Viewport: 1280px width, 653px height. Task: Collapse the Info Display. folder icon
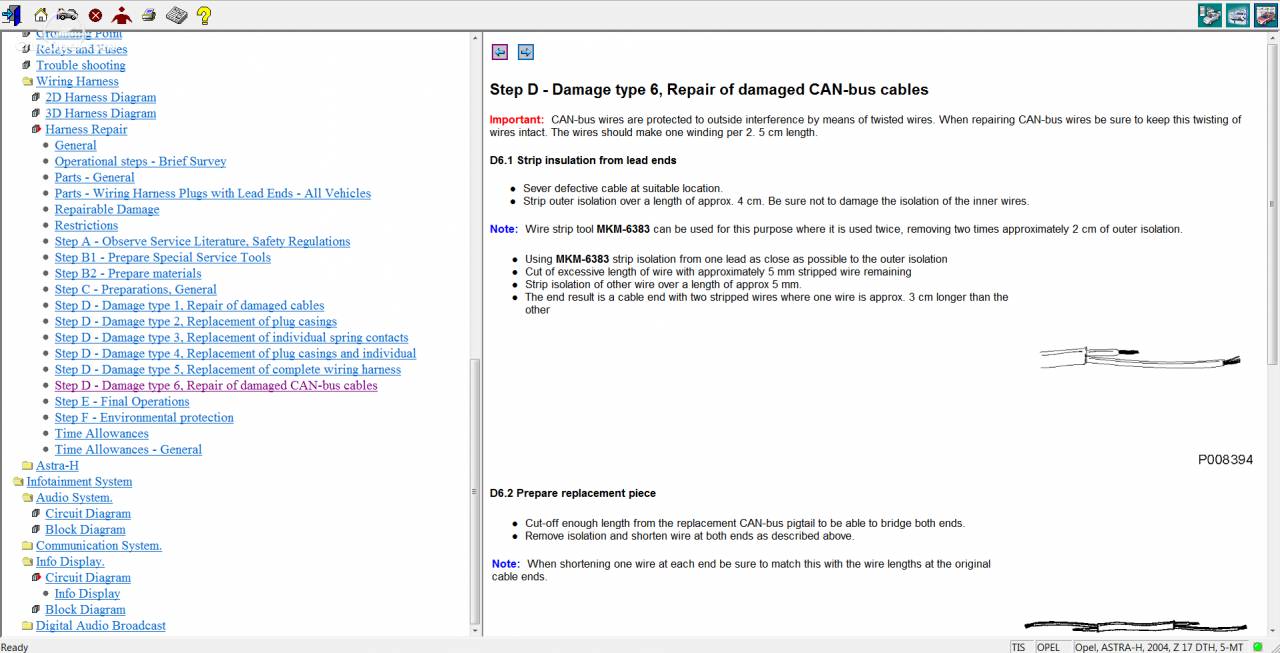tap(27, 561)
